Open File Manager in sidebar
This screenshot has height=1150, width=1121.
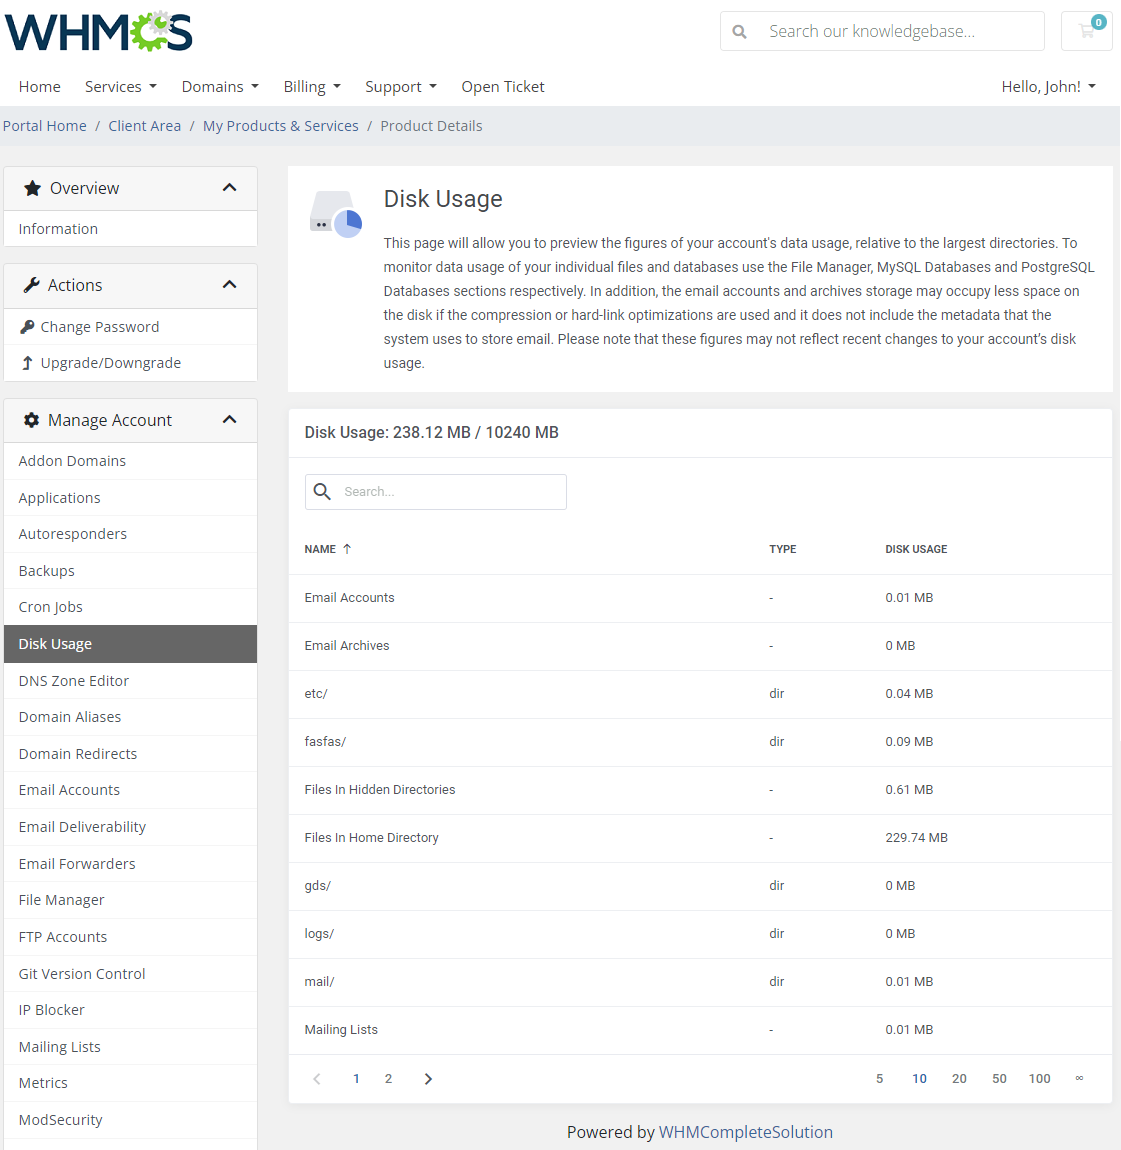pos(131,900)
